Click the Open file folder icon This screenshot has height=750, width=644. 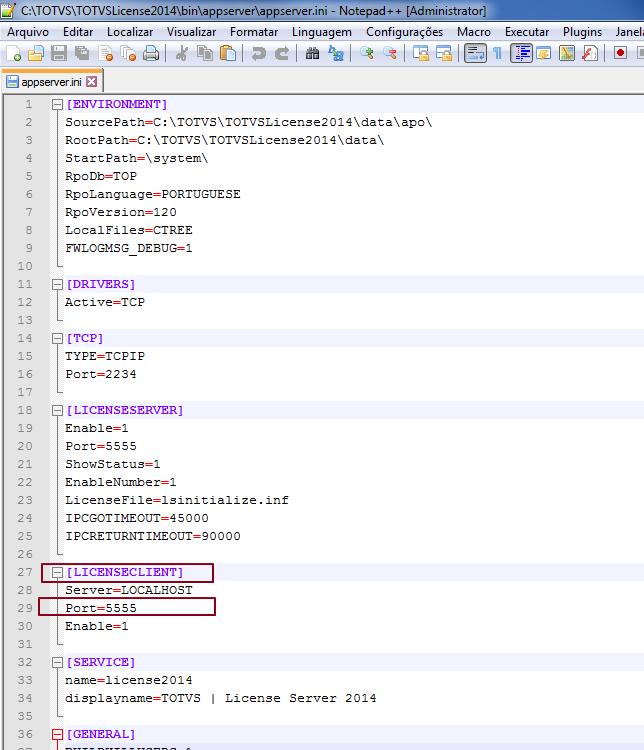coord(36,53)
